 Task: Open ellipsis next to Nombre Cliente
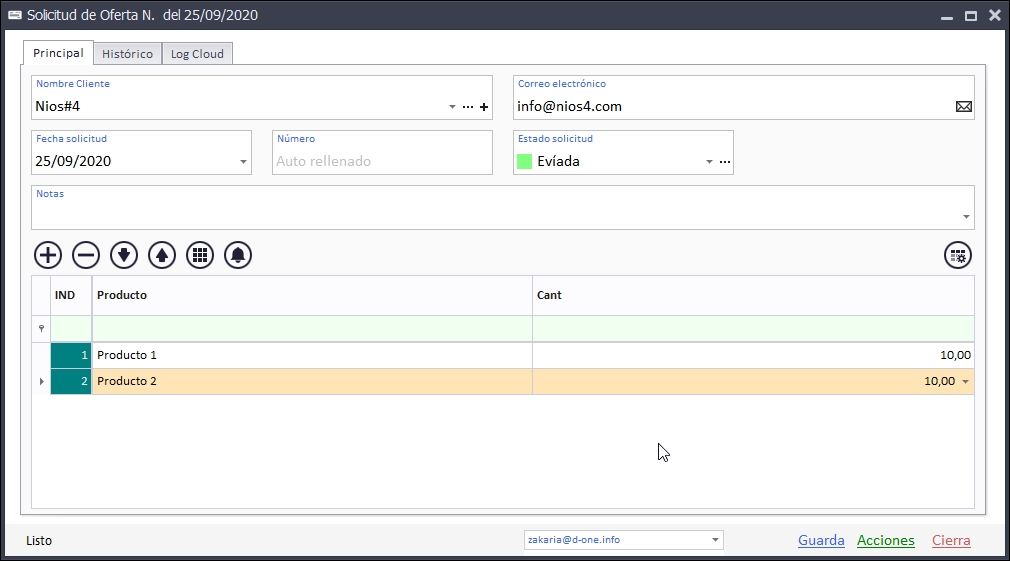(467, 107)
